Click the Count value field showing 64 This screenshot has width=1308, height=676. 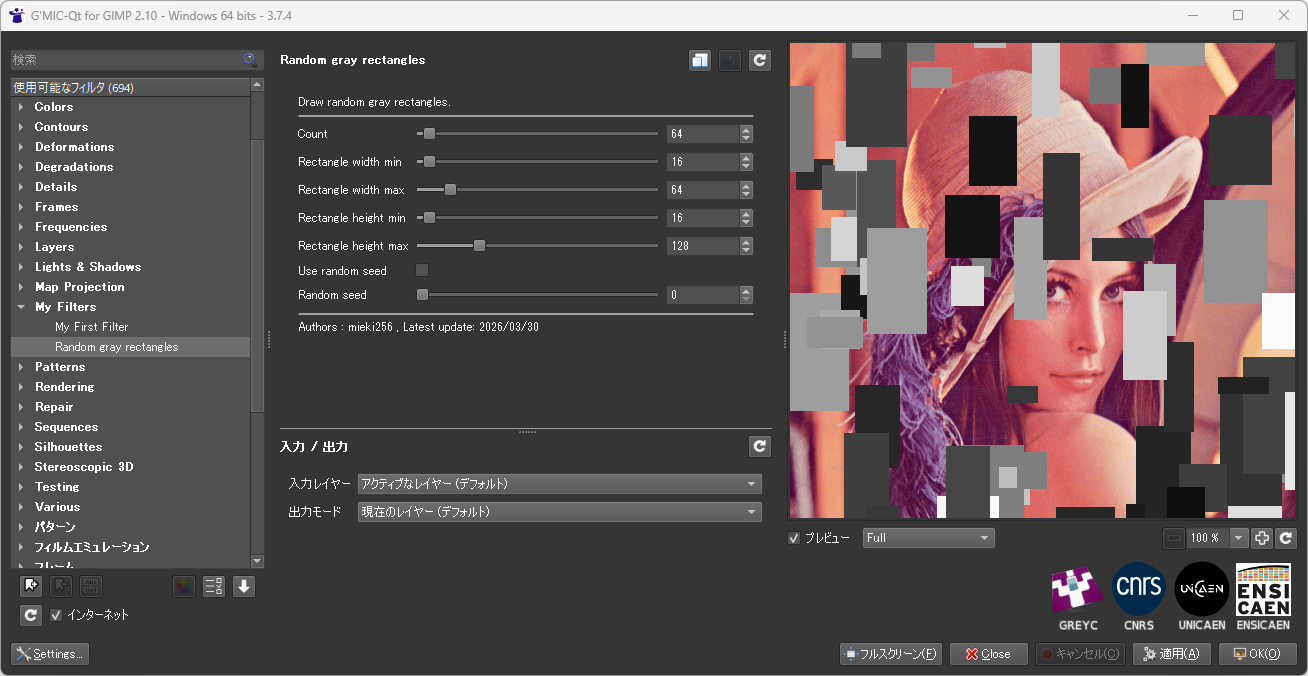click(x=703, y=134)
